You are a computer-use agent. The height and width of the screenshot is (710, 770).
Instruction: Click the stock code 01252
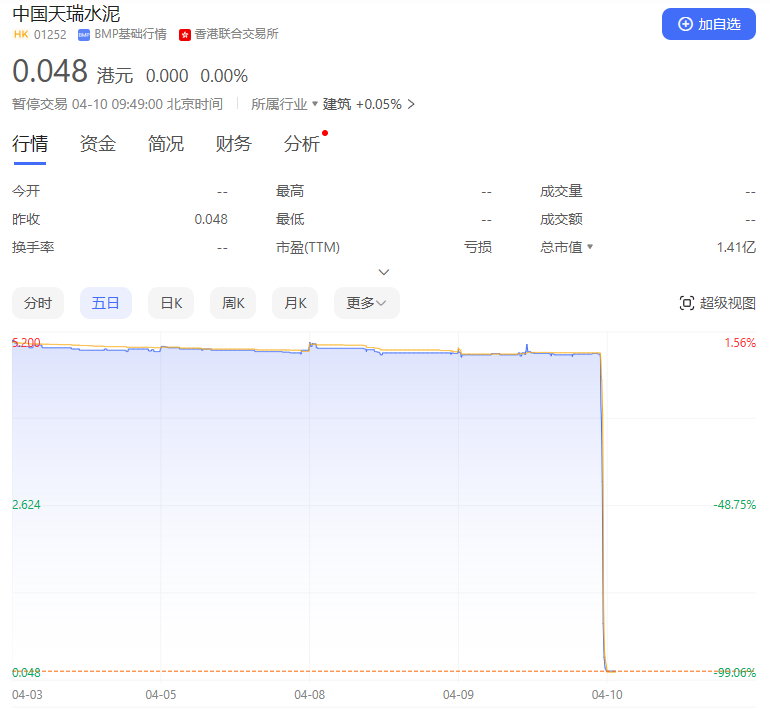pos(50,35)
